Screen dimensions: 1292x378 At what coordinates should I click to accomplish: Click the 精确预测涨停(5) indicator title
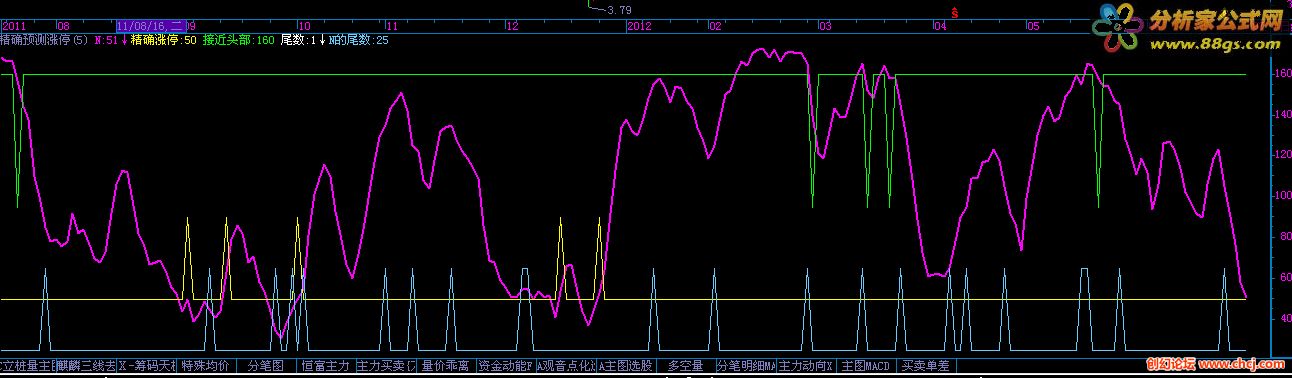(x=45, y=41)
